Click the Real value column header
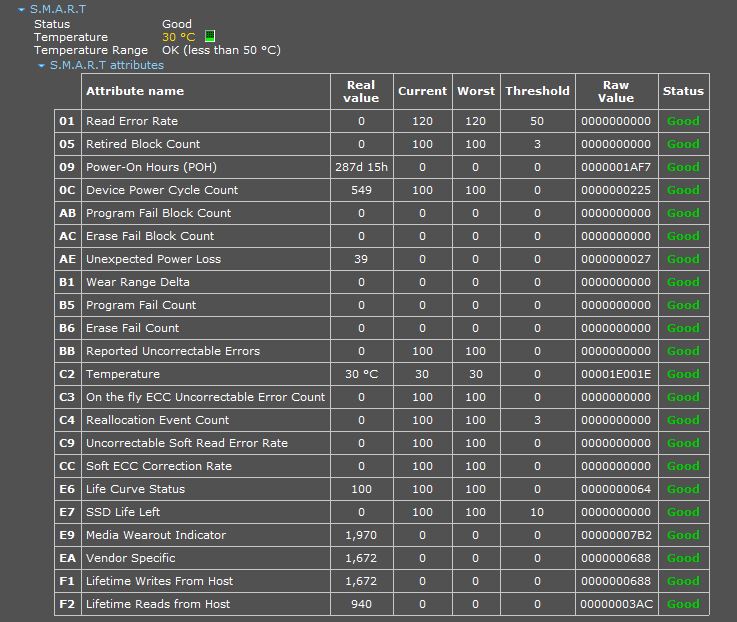 pos(361,91)
